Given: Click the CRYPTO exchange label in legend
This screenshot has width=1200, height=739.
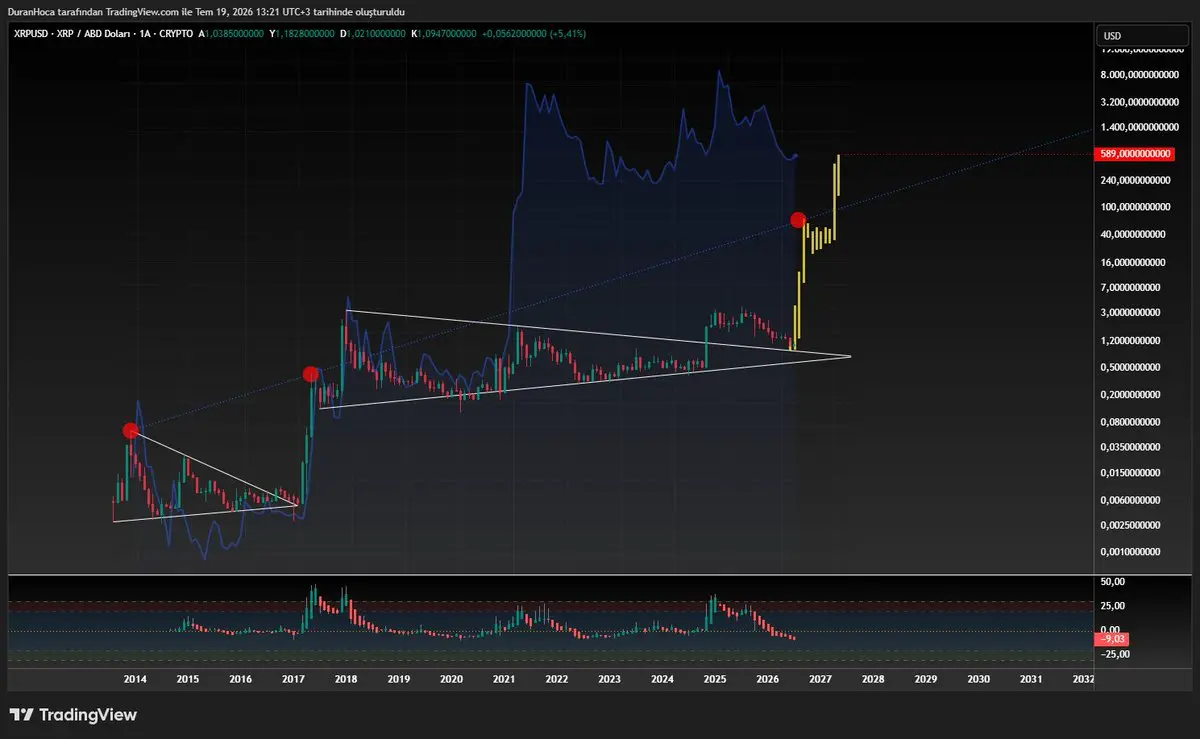Looking at the screenshot, I should coord(174,34).
